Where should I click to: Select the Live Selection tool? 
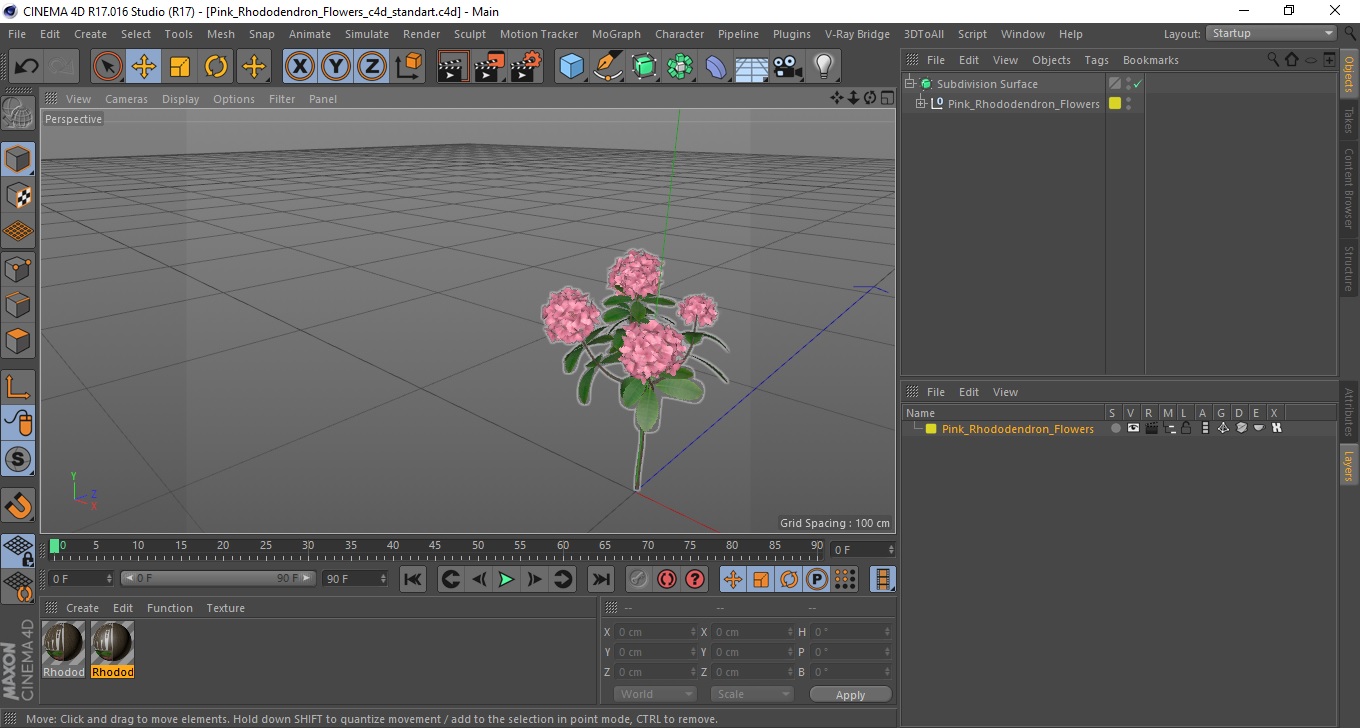[x=108, y=67]
